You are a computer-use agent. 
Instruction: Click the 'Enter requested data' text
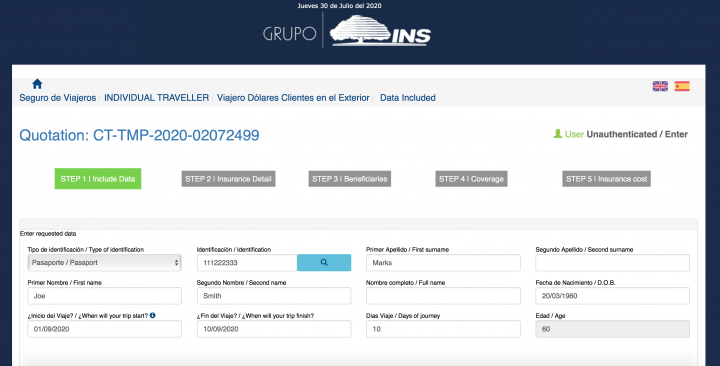click(48, 234)
